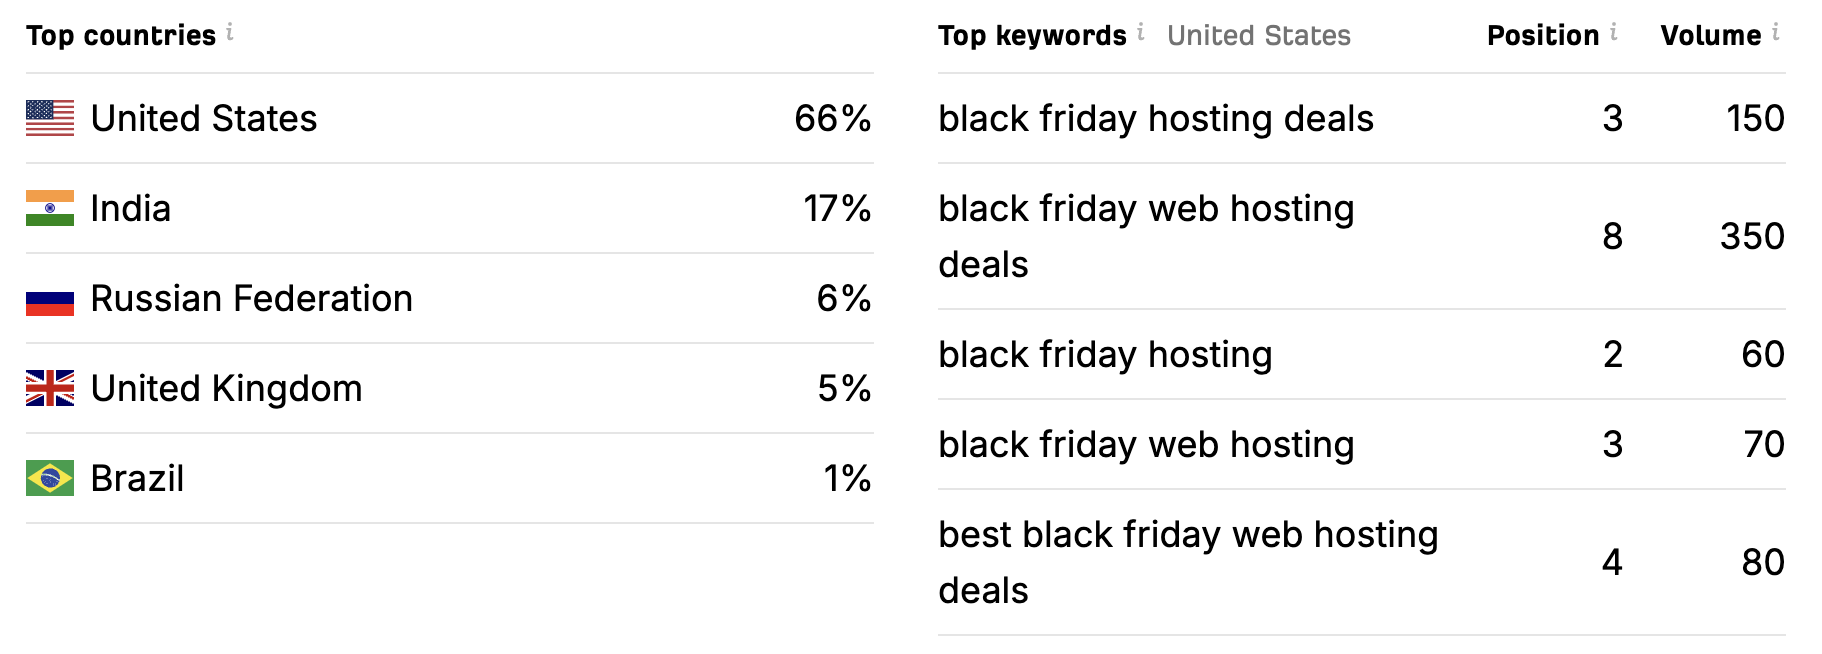Click the info icon next to Volume

tap(1776, 32)
